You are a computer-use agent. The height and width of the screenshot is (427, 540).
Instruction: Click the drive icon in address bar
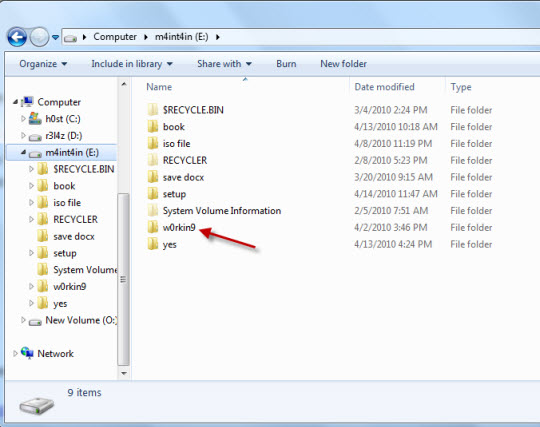click(70, 38)
